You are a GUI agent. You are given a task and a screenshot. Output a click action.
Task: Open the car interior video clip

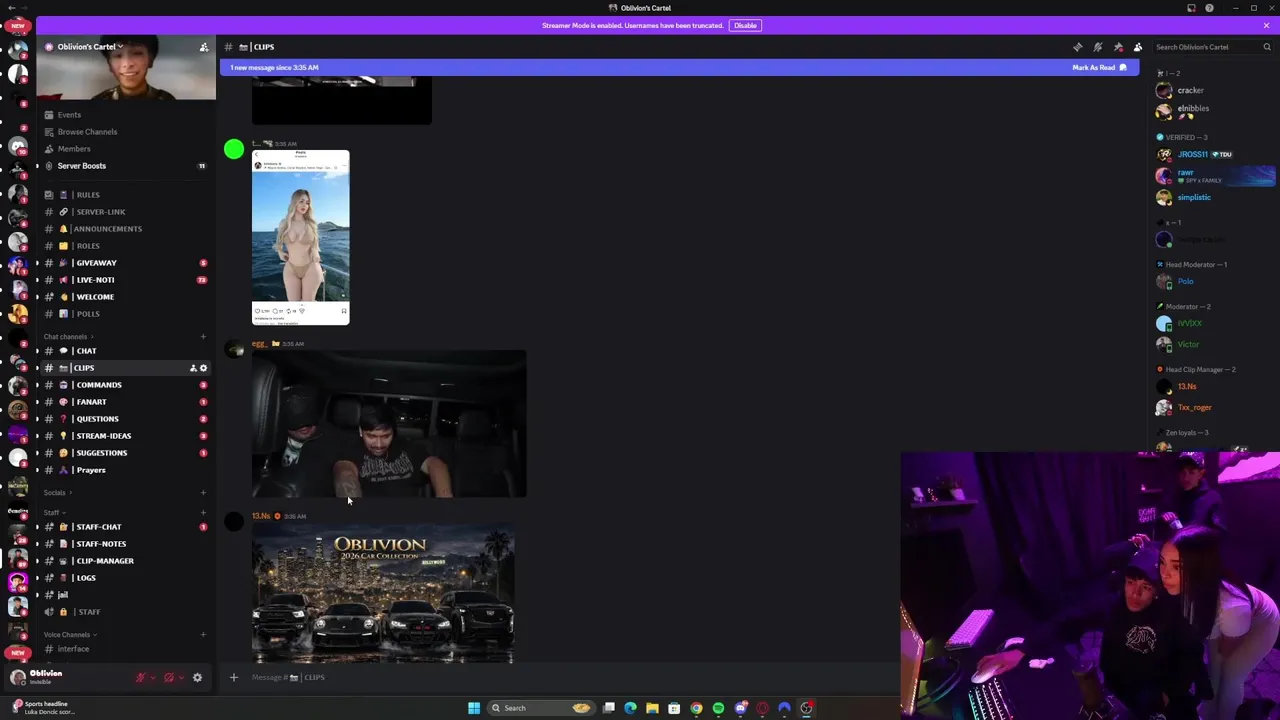389,424
